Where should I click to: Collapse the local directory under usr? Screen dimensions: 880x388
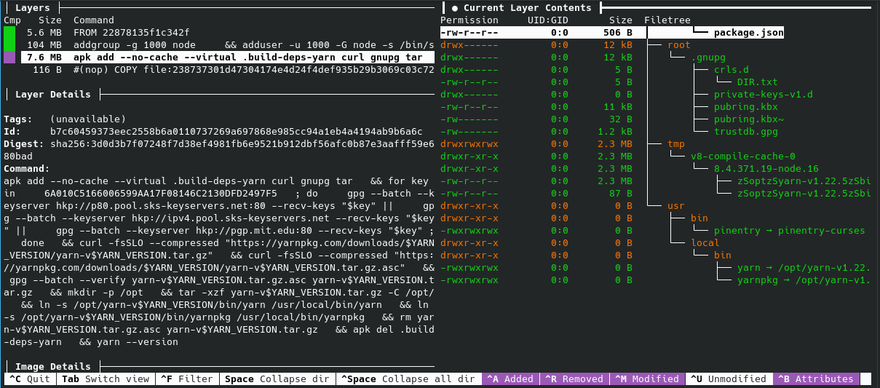click(705, 243)
